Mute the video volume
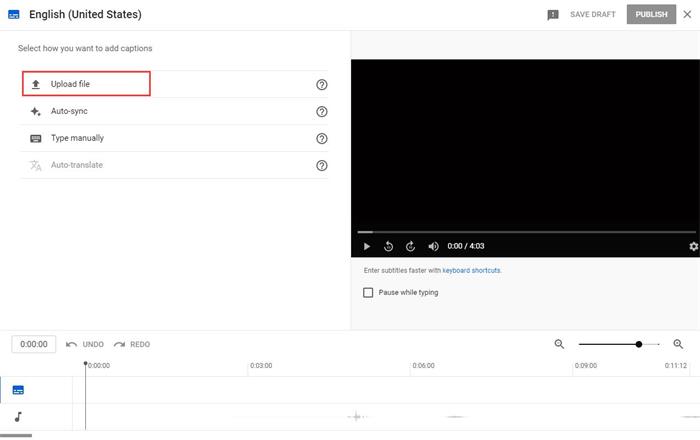Image resolution: width=700 pixels, height=440 pixels. point(433,246)
